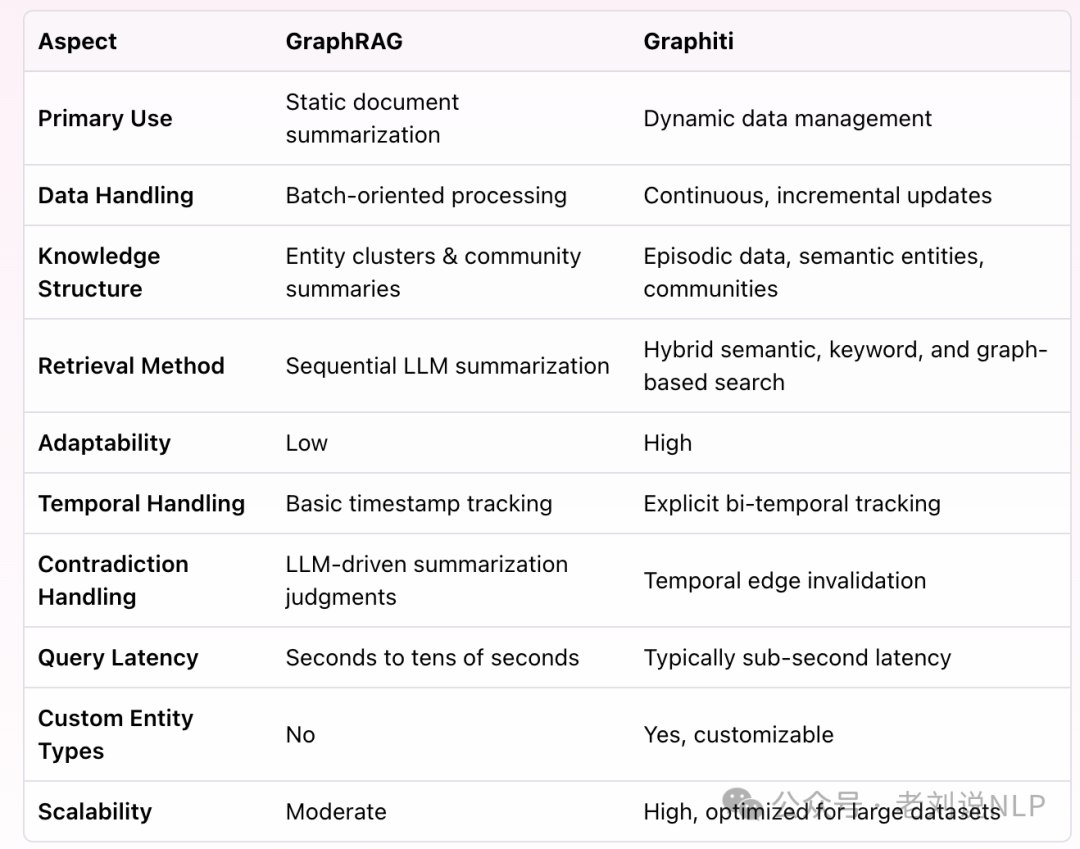Click the Data Handling row label
1080x849 pixels.
(116, 196)
